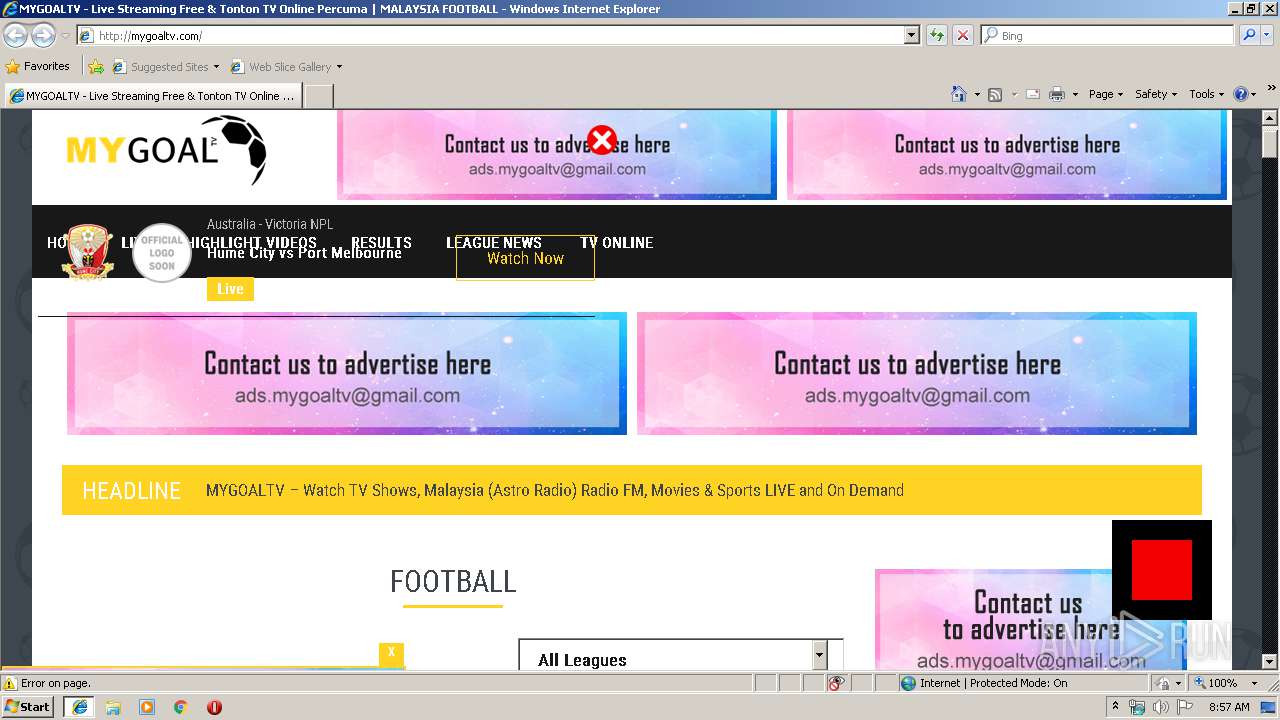Image resolution: width=1280 pixels, height=720 pixels.
Task: Open HIGHLIGHT VIDEOS menu item
Action: (252, 243)
